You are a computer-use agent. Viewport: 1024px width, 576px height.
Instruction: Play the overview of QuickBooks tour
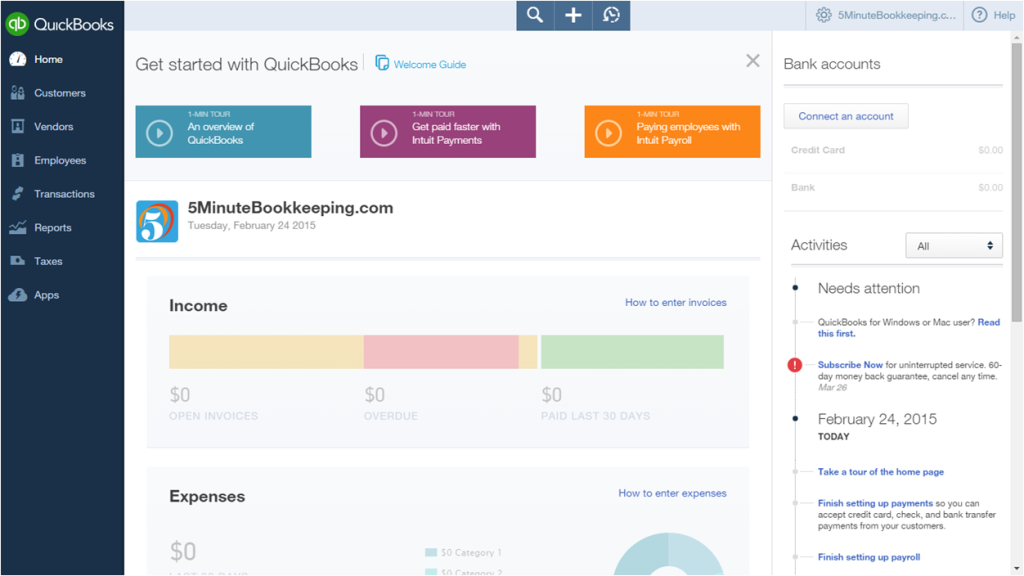(159, 133)
